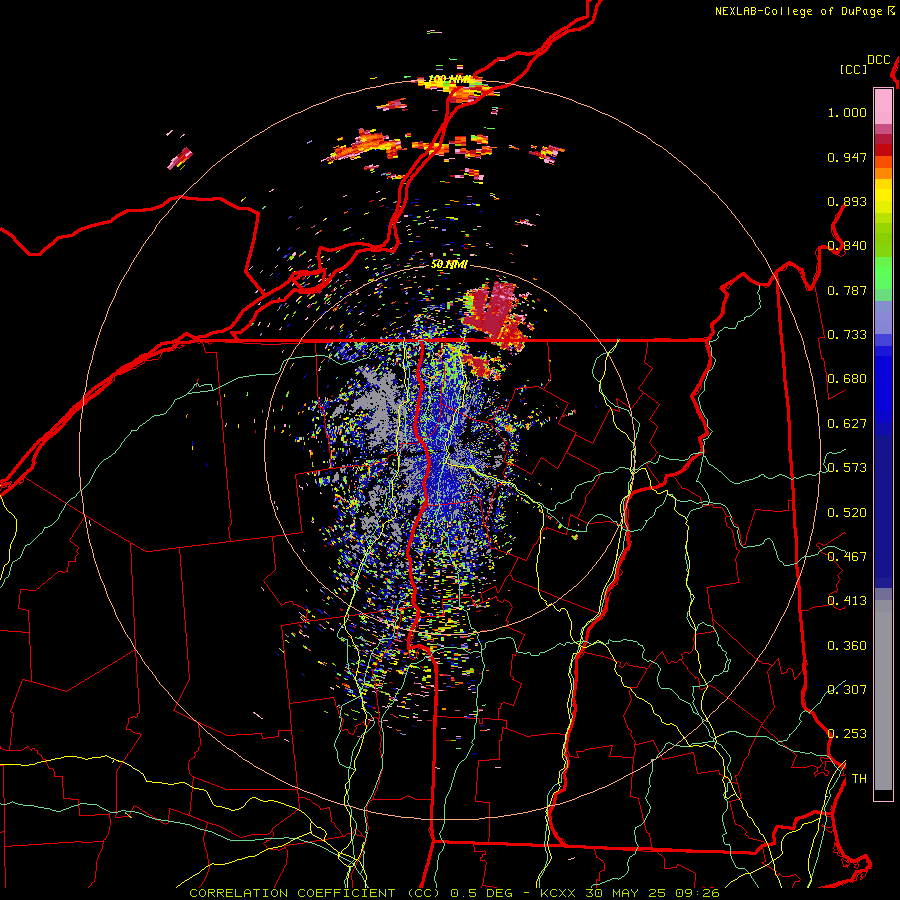Click the 100 NMI range ring label

tap(451, 79)
